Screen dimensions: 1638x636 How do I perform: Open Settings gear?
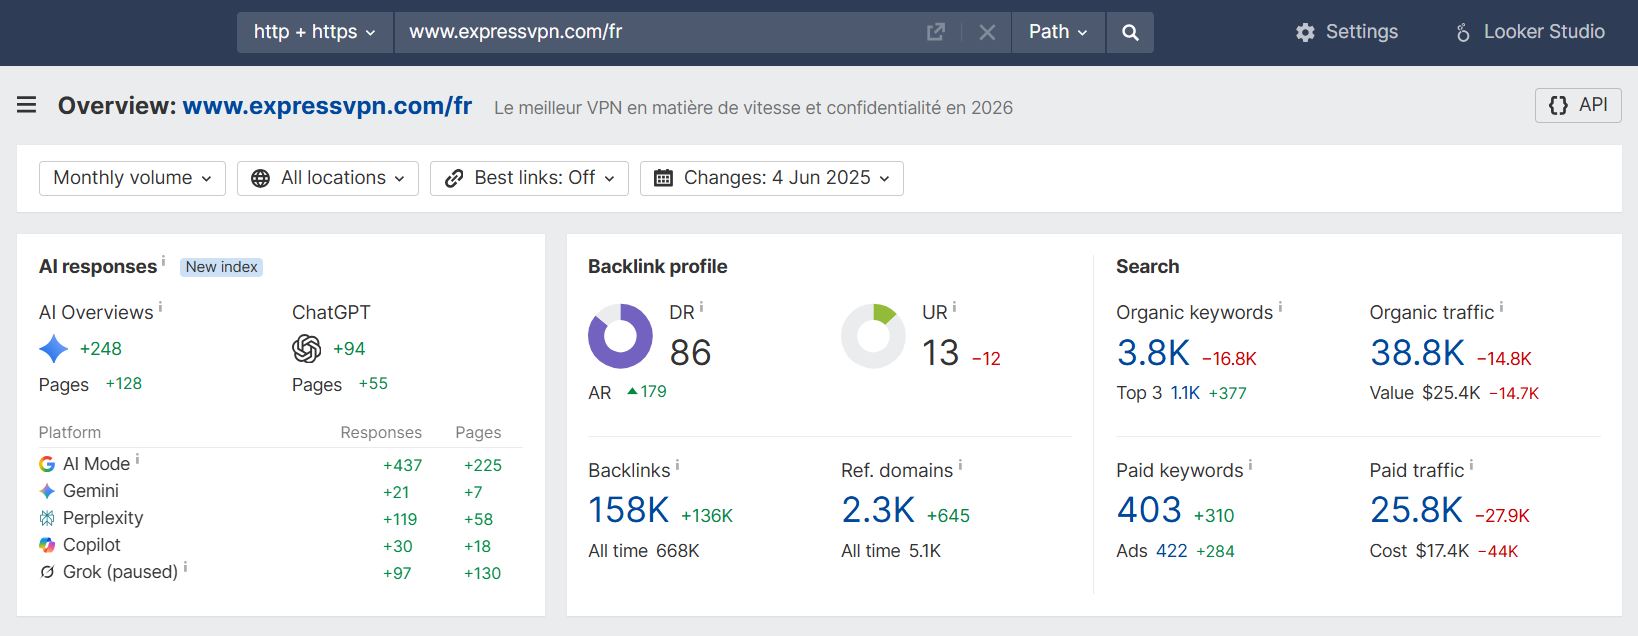(x=1347, y=32)
